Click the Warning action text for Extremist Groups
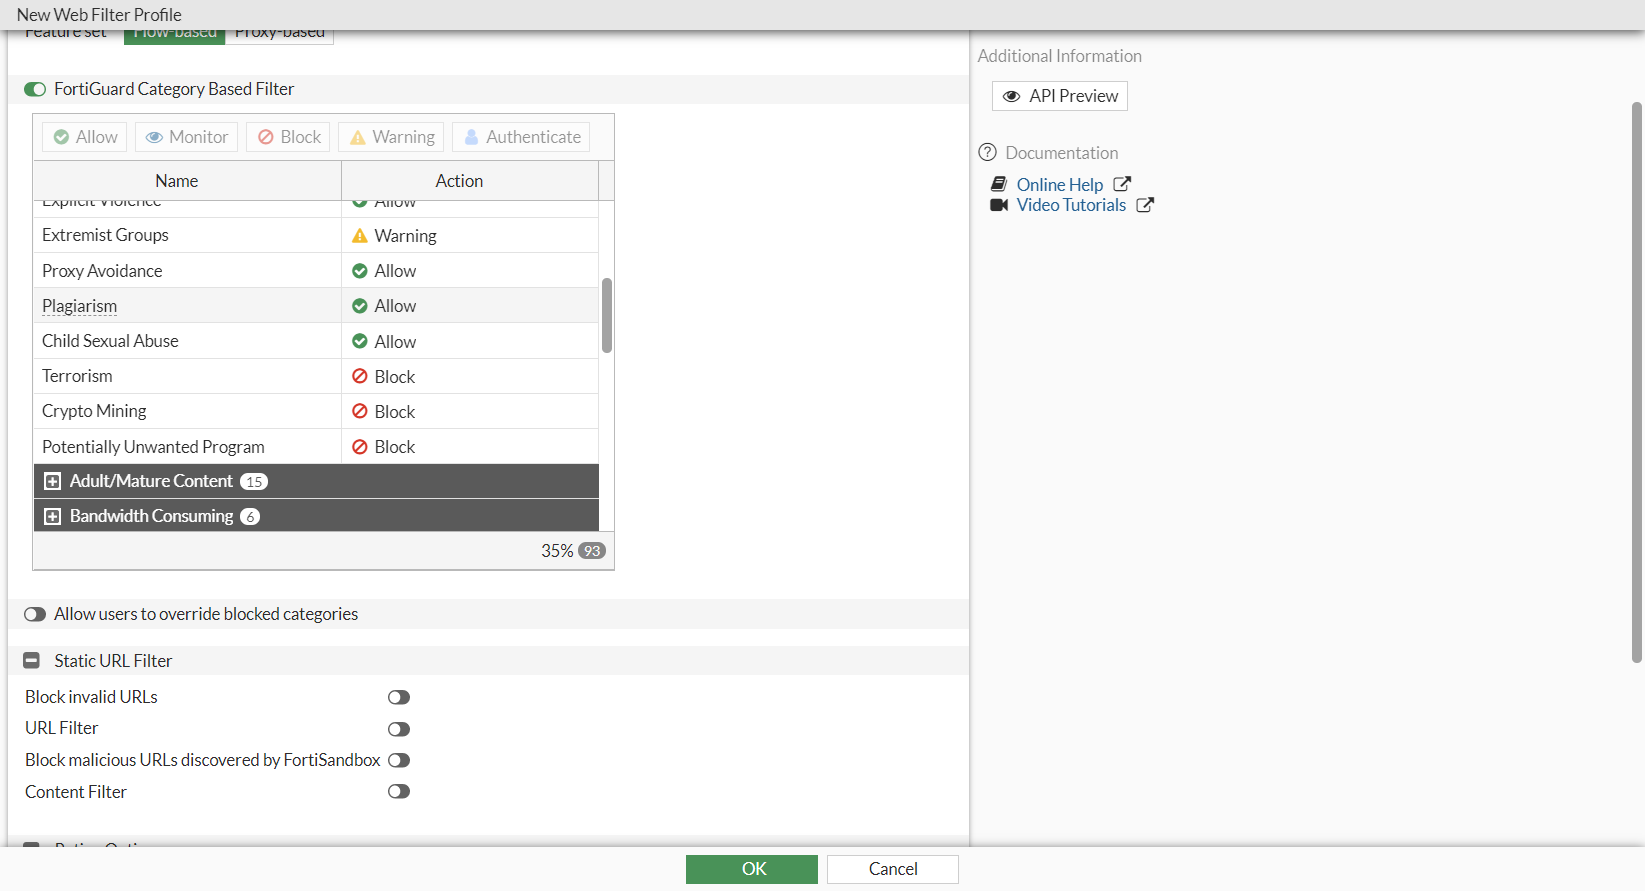Screen dimensions: 1645x891 click(x=406, y=236)
